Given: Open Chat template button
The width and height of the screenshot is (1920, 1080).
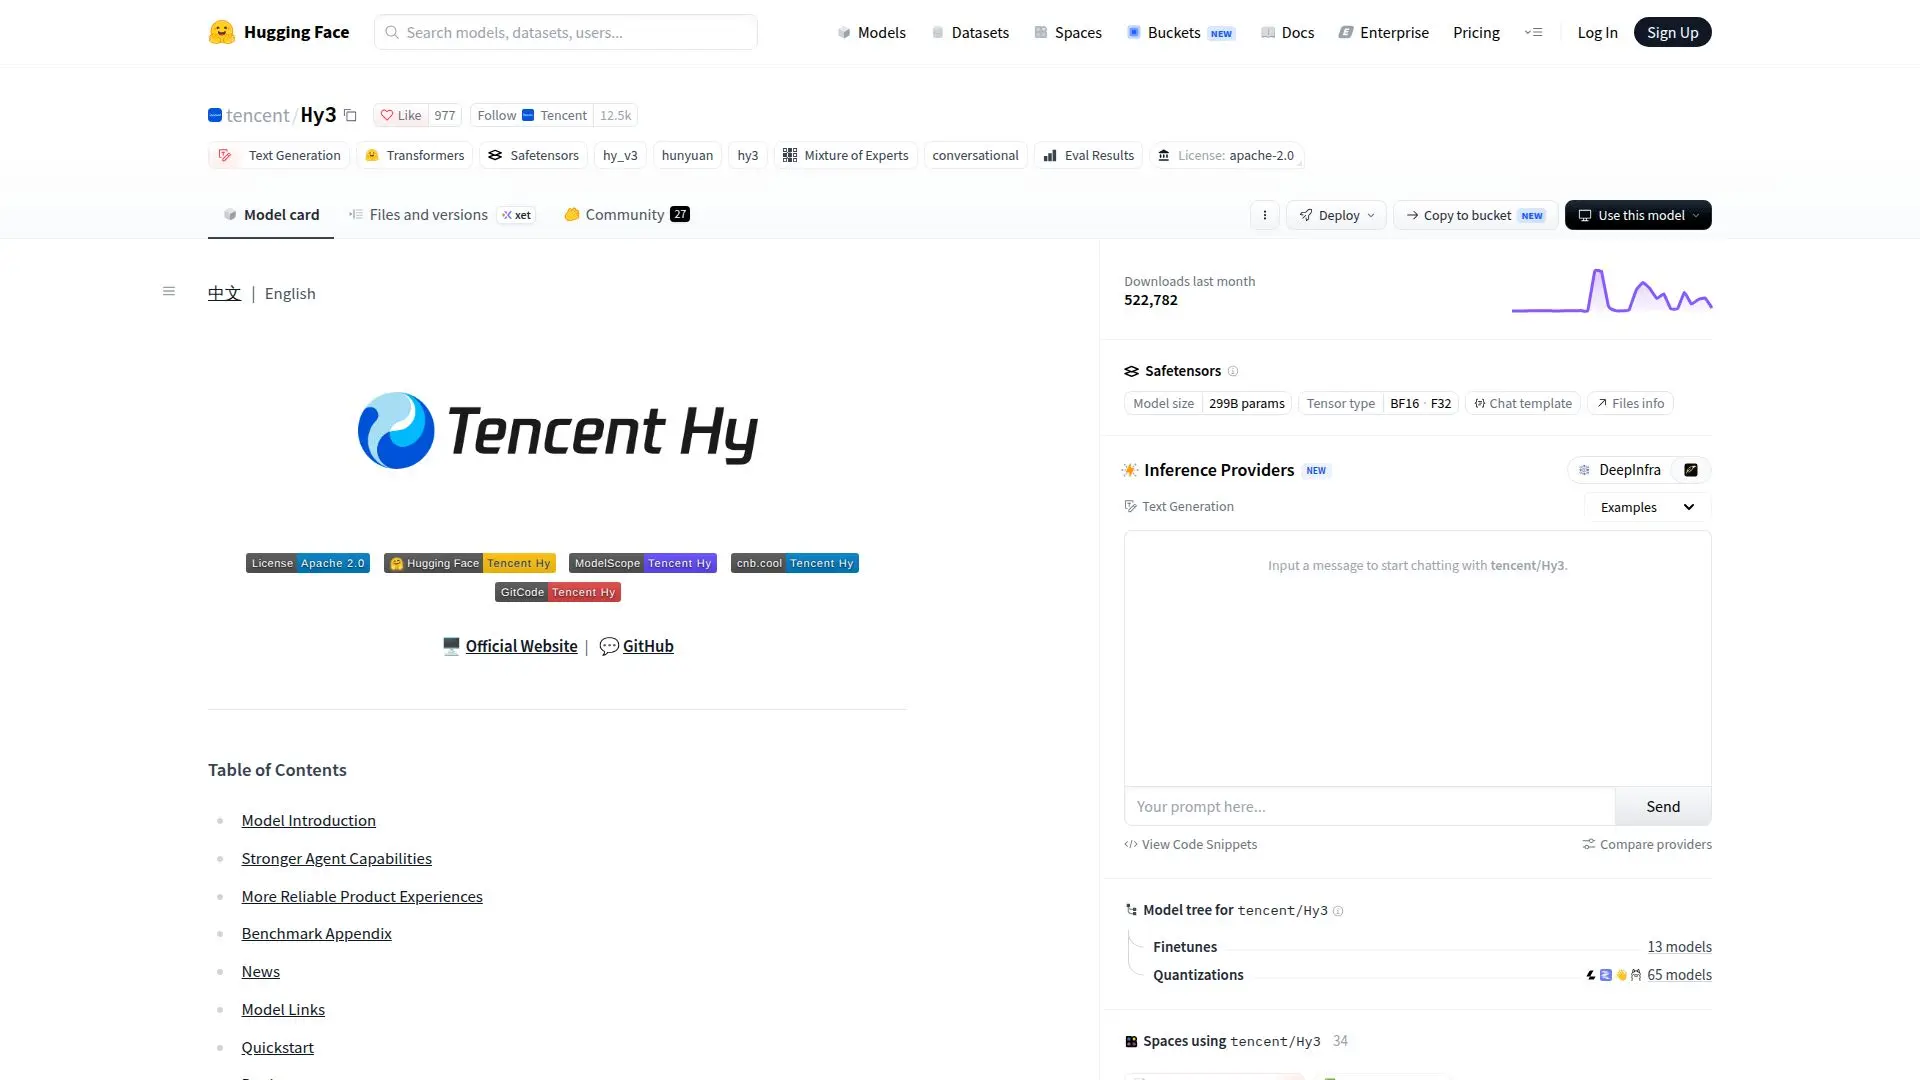Looking at the screenshot, I should click(x=1523, y=403).
